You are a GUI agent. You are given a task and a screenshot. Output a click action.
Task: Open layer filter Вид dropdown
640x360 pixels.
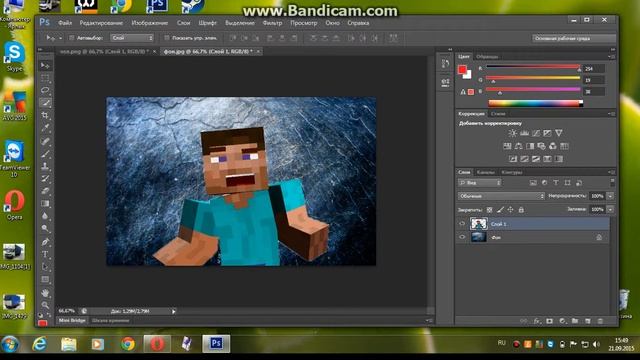click(480, 183)
